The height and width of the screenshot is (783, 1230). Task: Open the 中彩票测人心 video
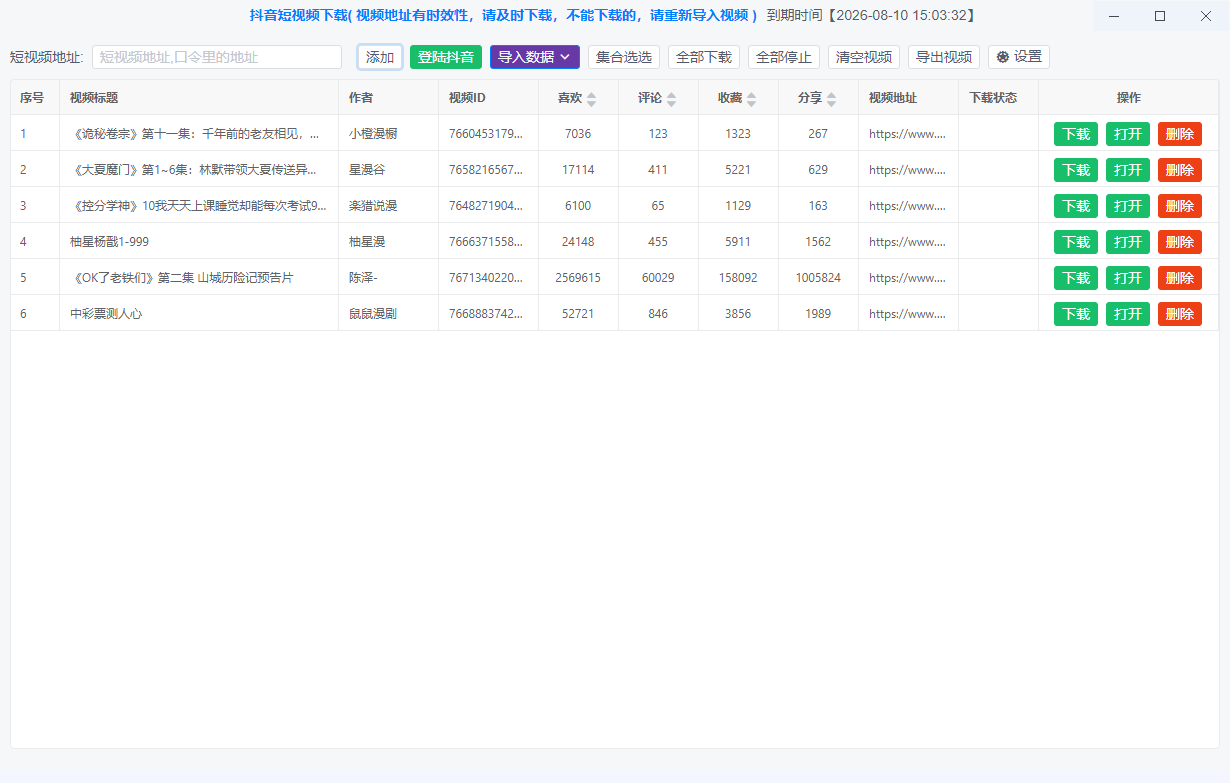click(1128, 314)
